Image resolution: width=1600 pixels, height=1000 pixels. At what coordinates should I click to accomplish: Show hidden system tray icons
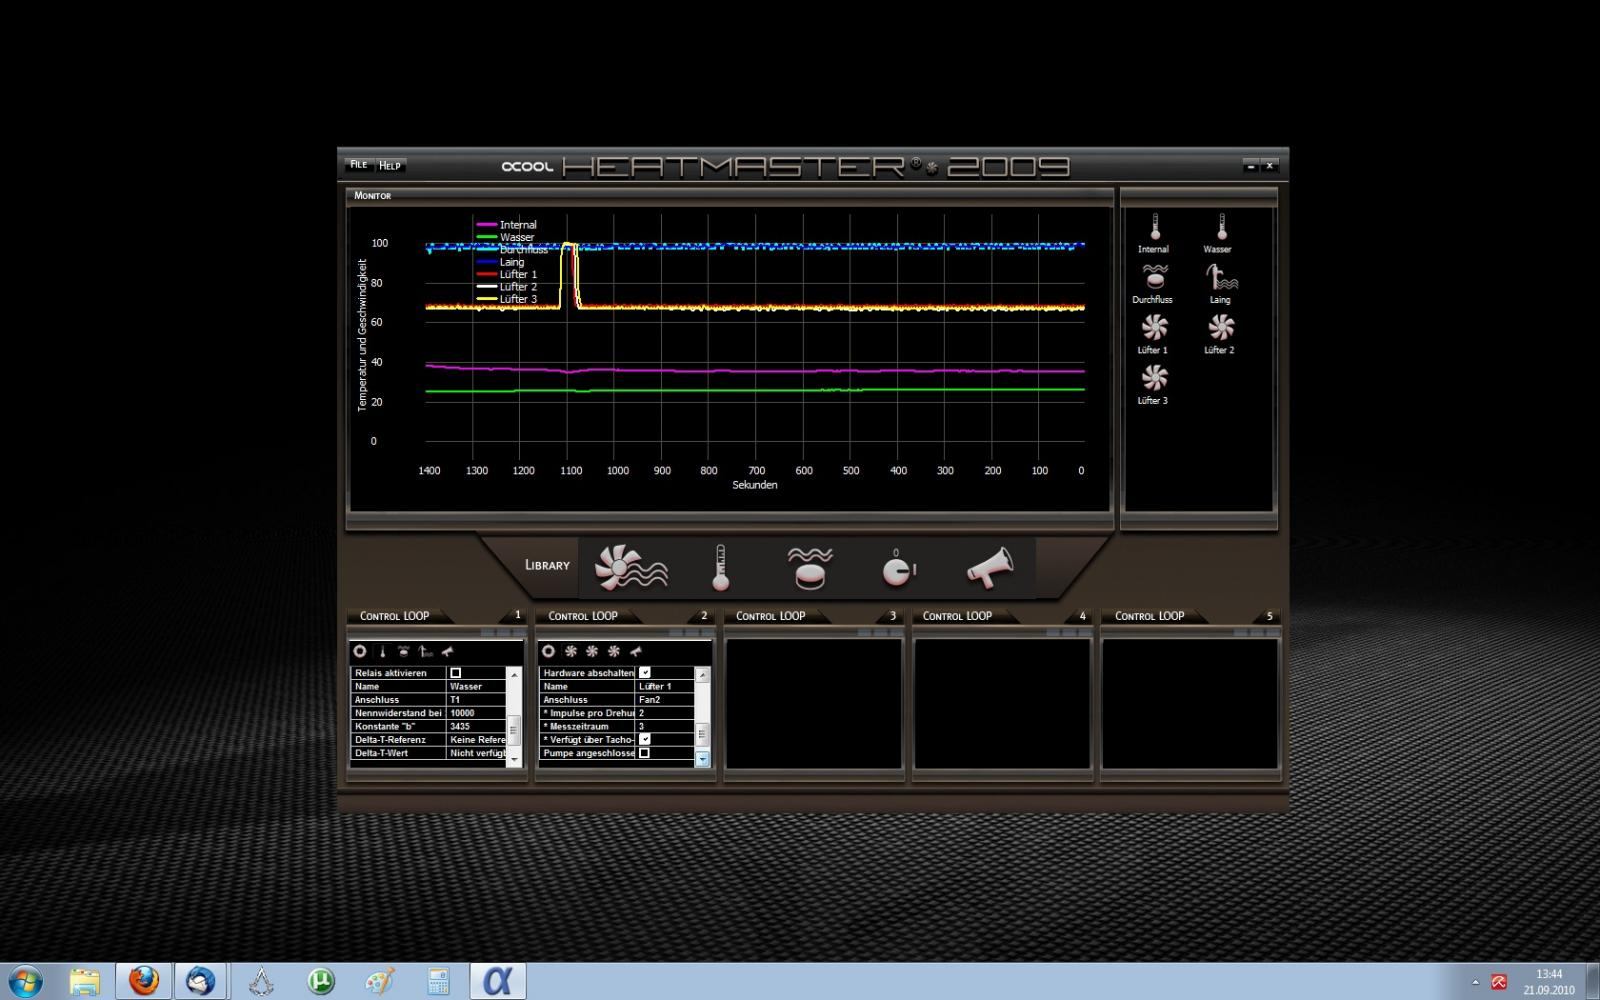(1475, 982)
